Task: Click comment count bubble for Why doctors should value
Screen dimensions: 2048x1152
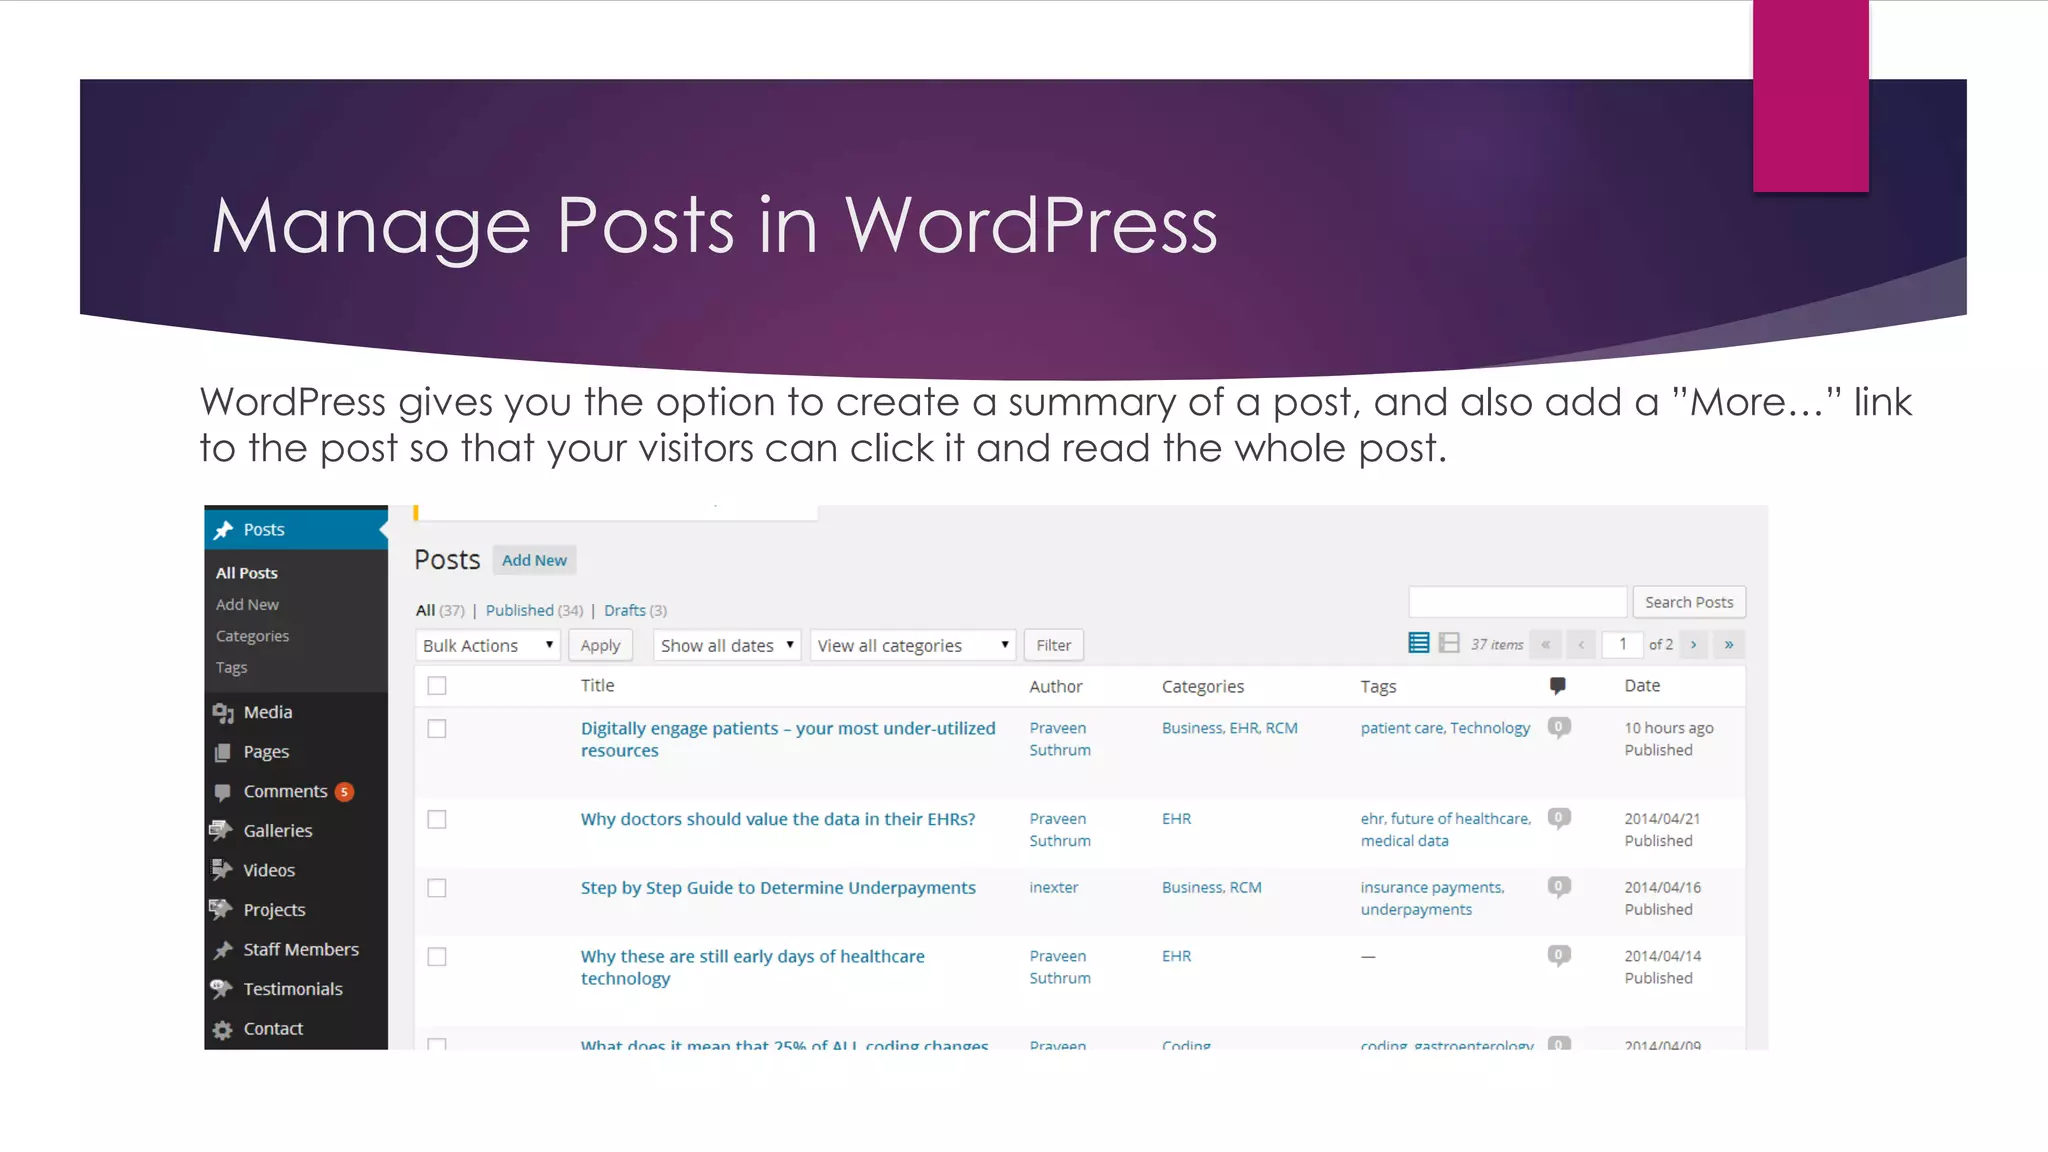Action: [x=1559, y=818]
